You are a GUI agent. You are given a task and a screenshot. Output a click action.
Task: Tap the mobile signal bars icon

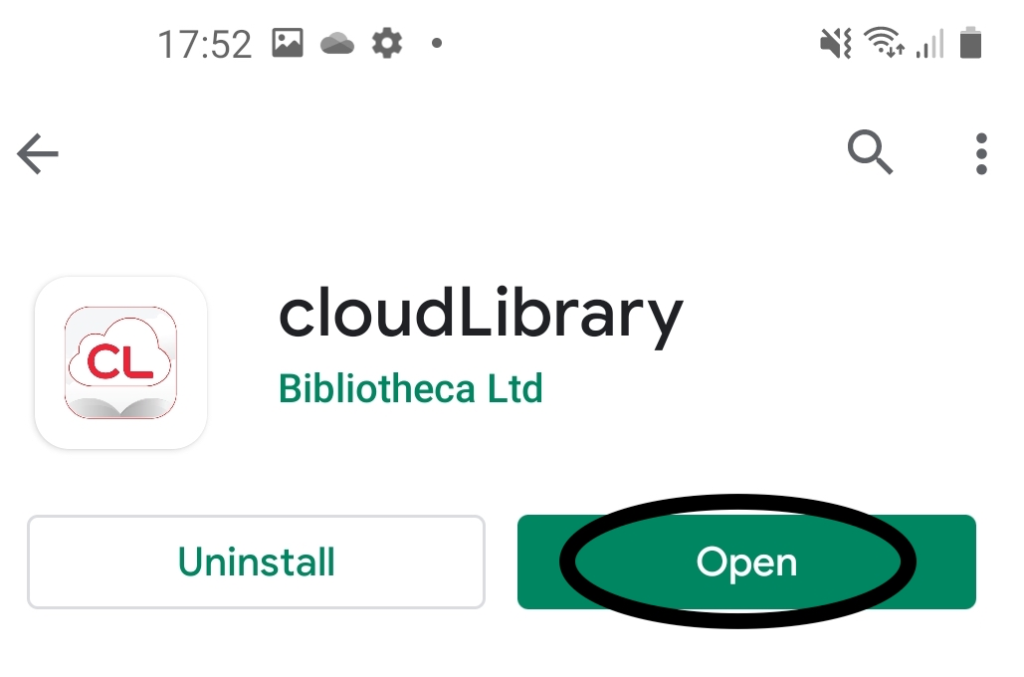click(x=929, y=44)
